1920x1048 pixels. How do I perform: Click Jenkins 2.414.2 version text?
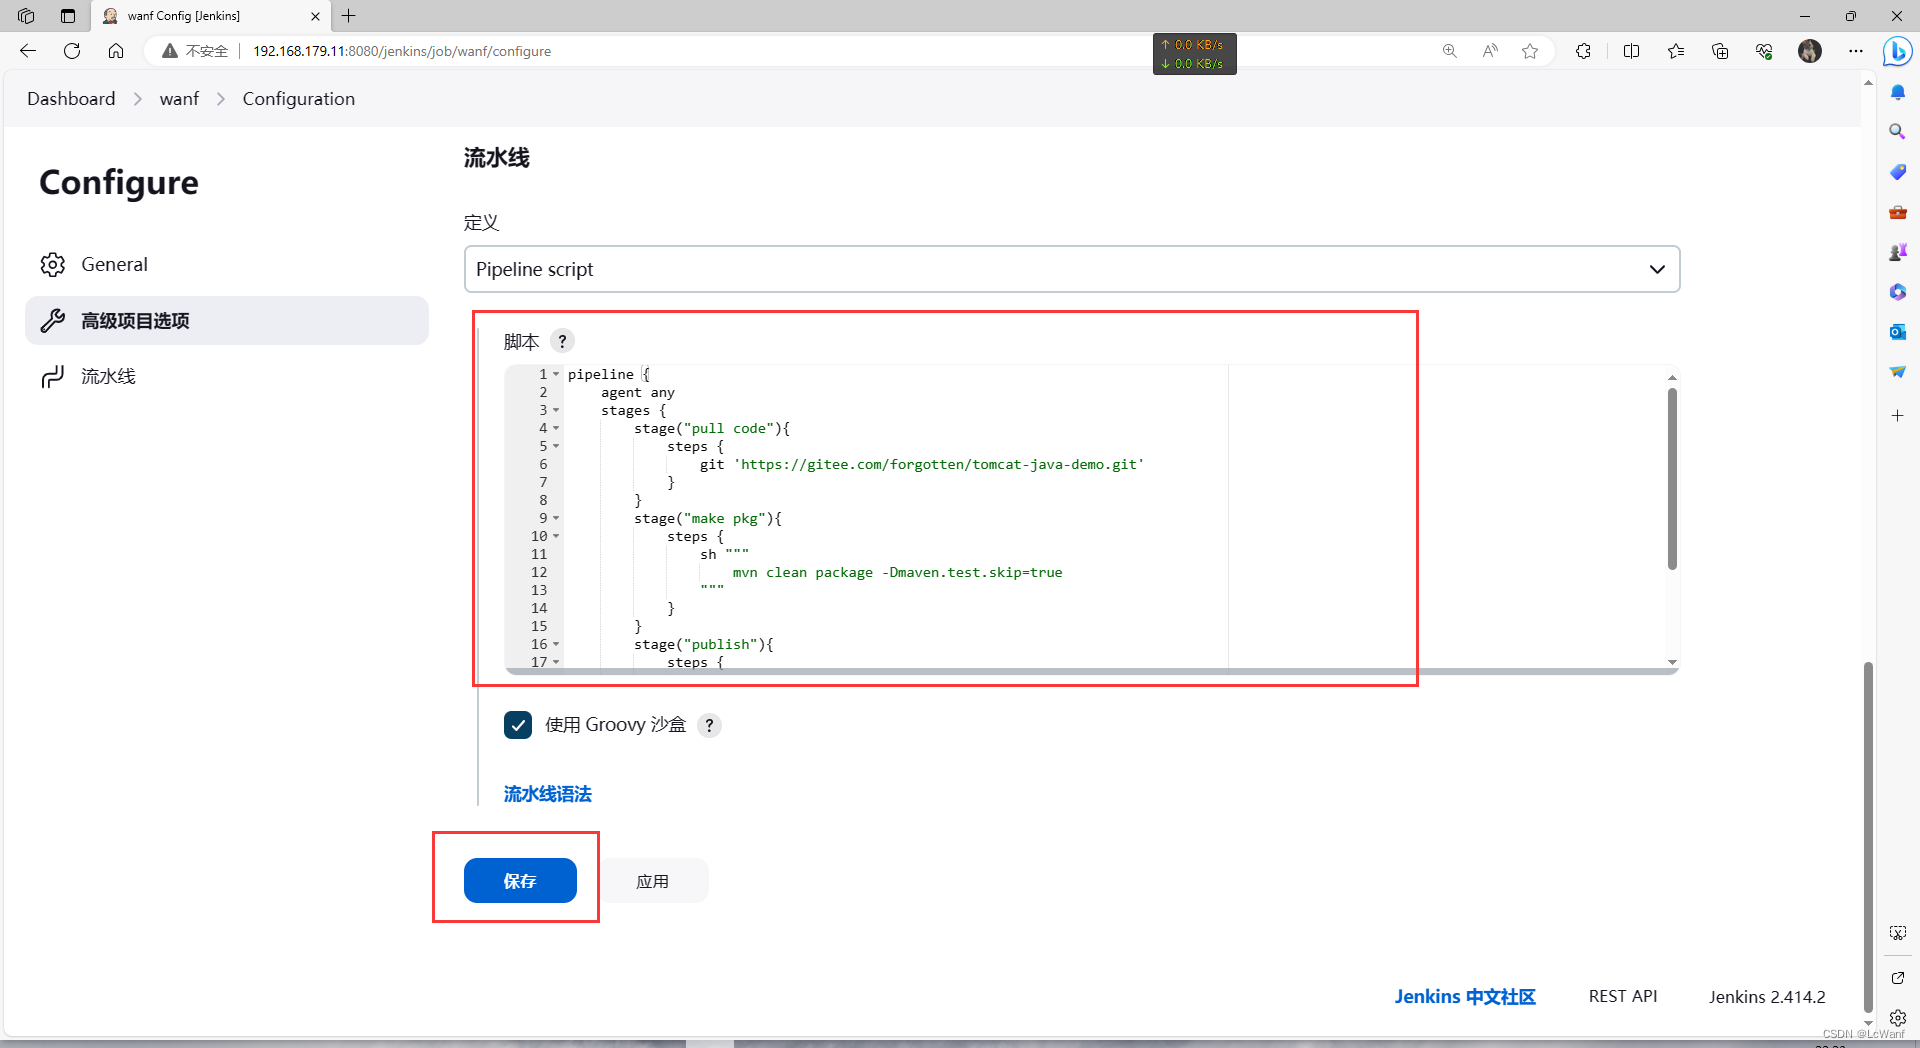tap(1767, 997)
